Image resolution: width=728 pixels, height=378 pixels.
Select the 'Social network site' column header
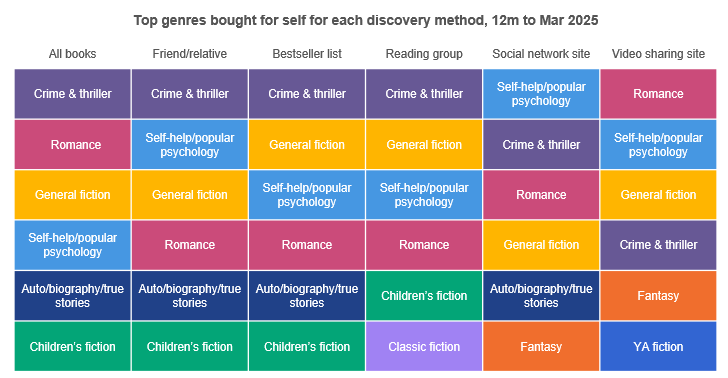pyautogui.click(x=541, y=54)
